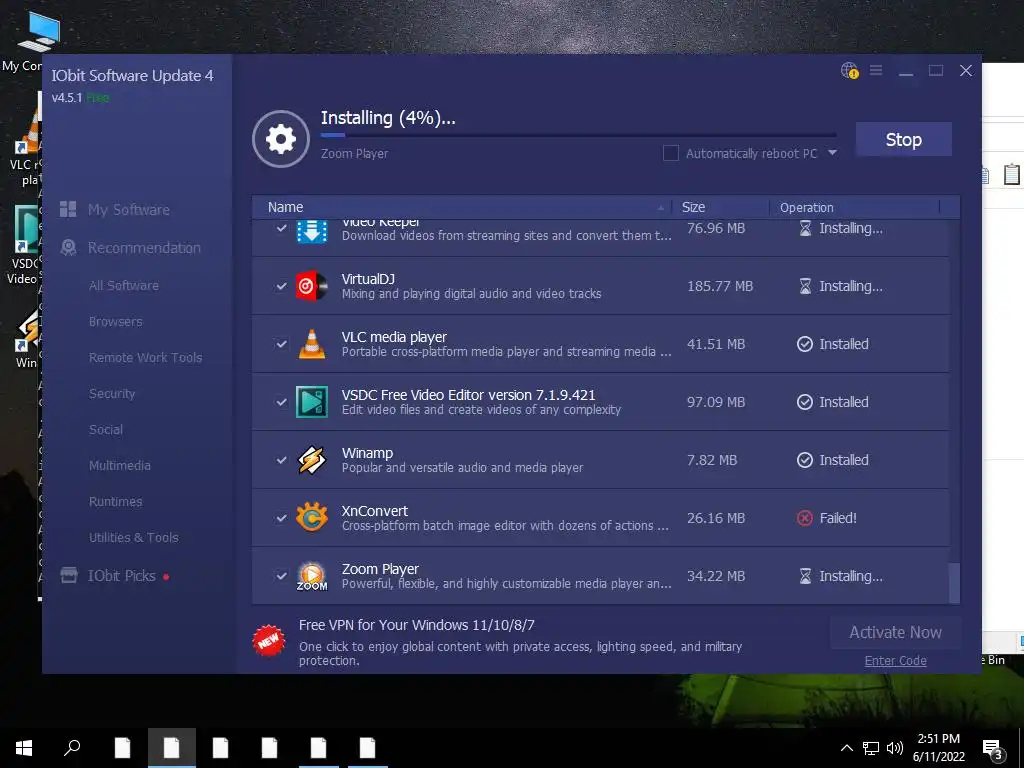Click the hourglass icon for Zoom Player
Image resolution: width=1024 pixels, height=768 pixels.
coord(805,576)
